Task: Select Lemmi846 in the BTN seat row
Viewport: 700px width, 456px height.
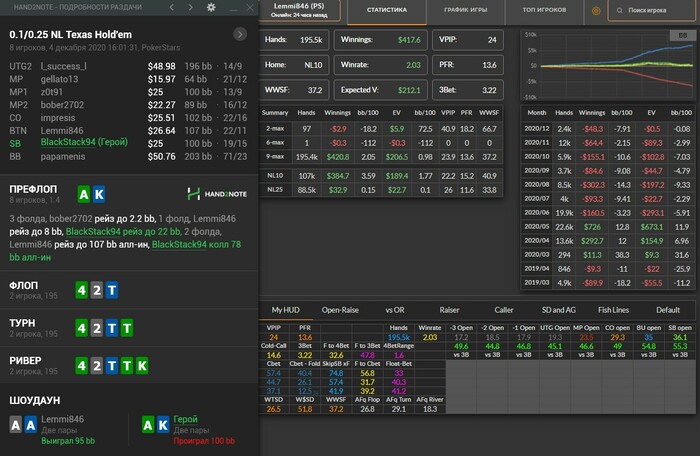Action: (62, 131)
